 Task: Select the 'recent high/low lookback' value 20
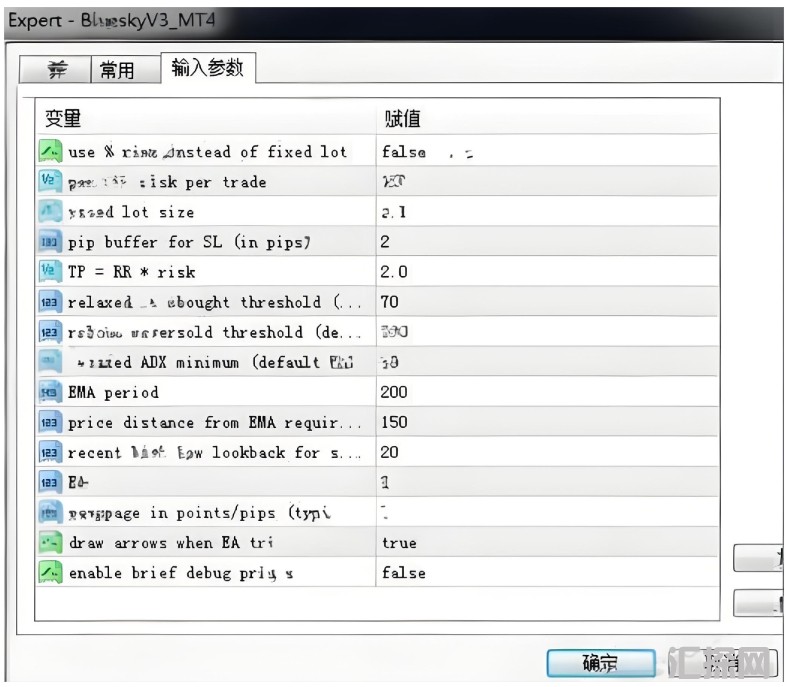pos(390,452)
